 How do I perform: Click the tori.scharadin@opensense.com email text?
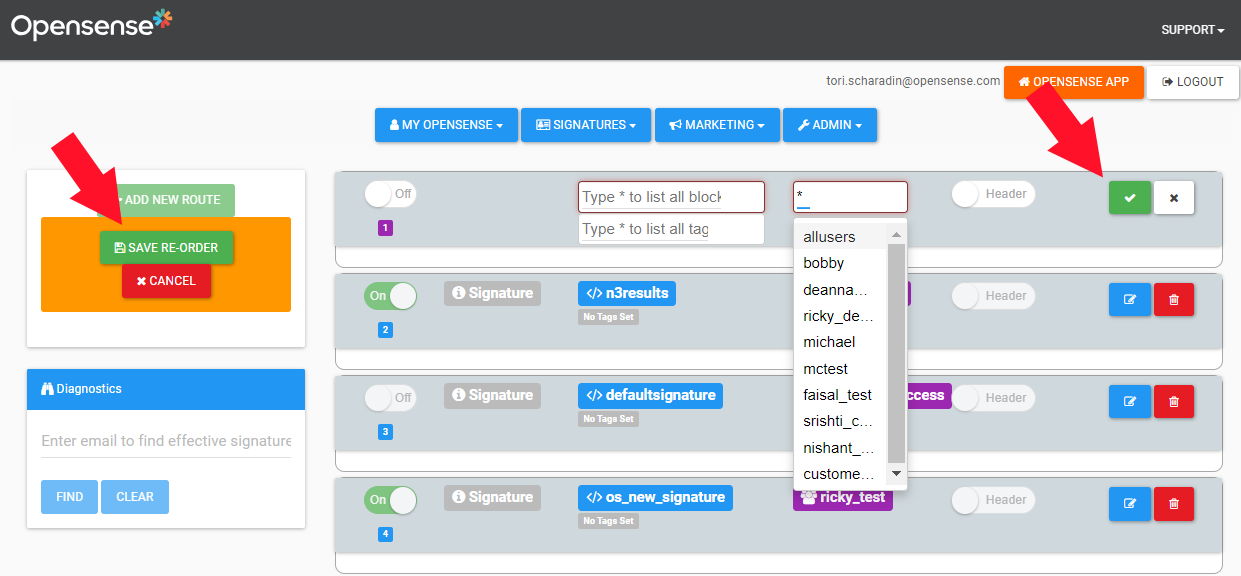[x=913, y=81]
